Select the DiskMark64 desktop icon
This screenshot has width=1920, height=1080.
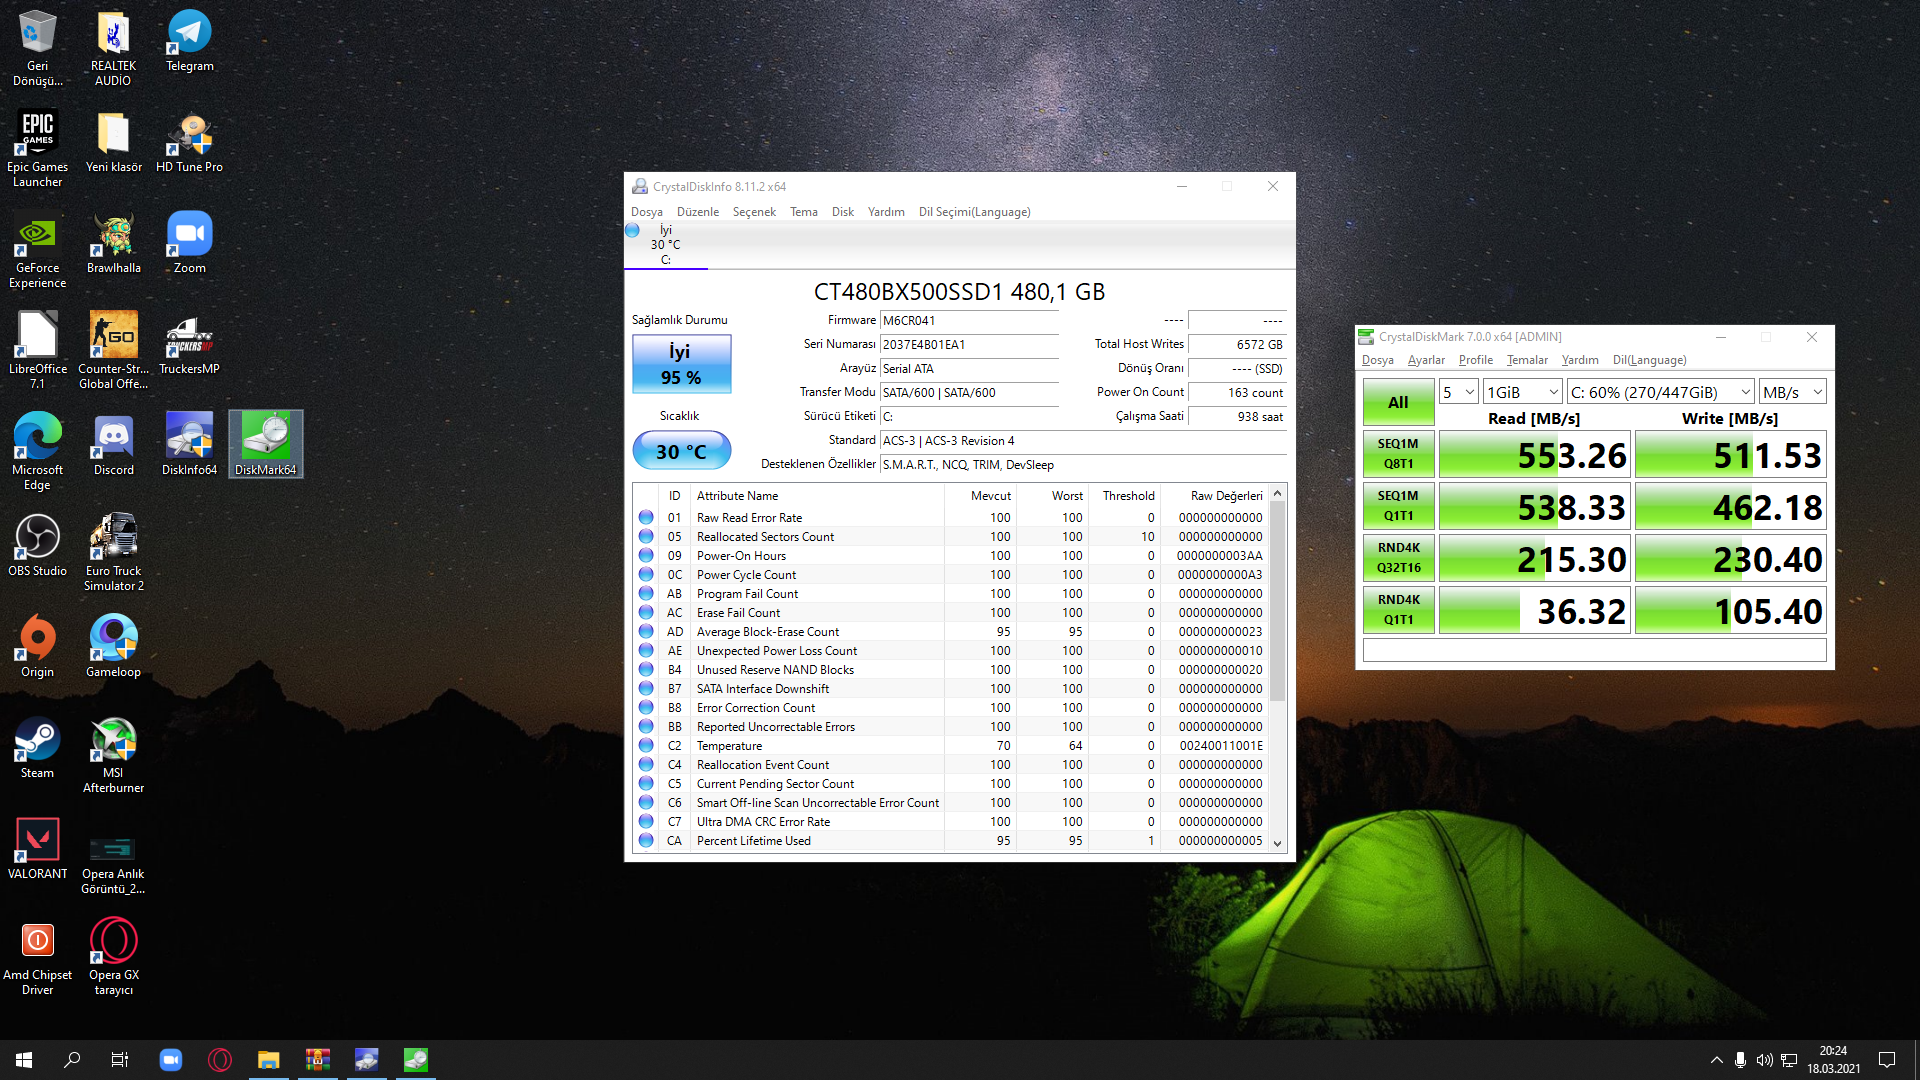coord(265,443)
